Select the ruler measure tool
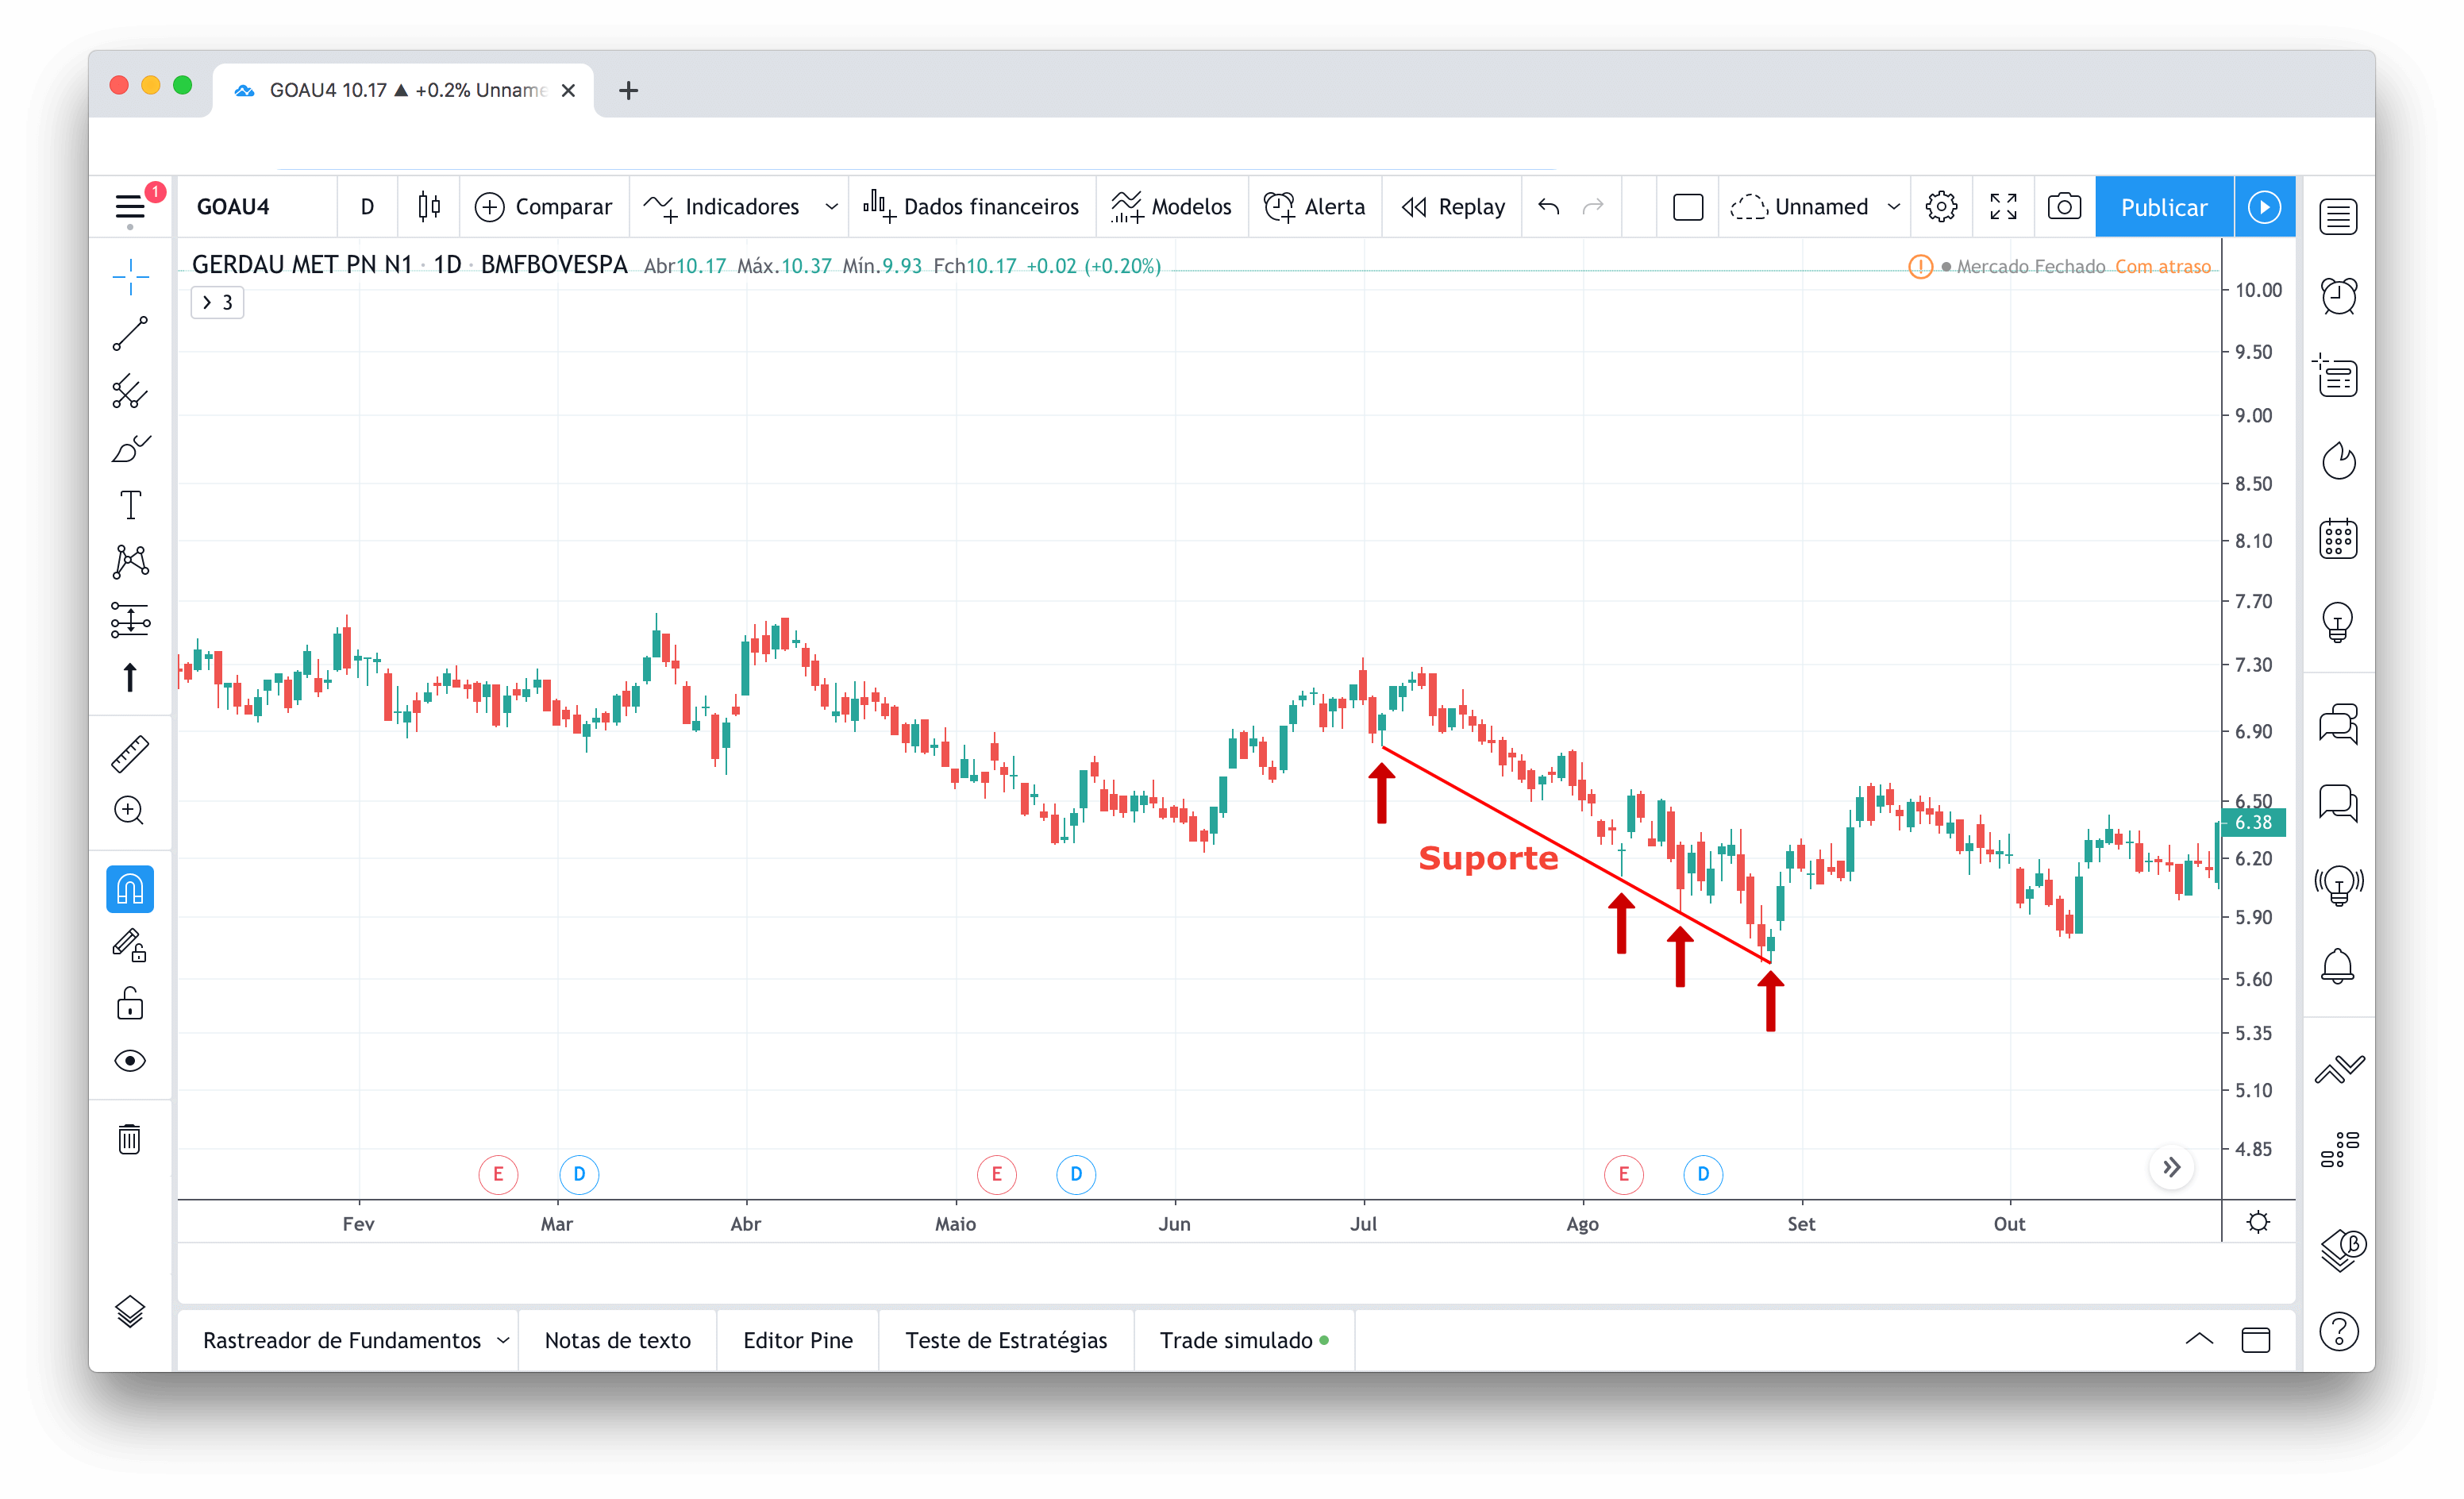Screen dimensions: 2464x1499 pyautogui.click(x=130, y=753)
